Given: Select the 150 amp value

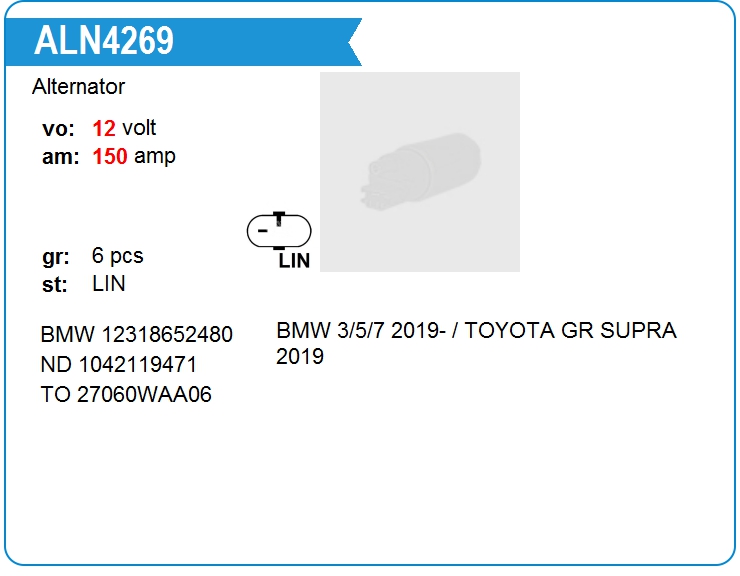Looking at the screenshot, I should point(134,156).
